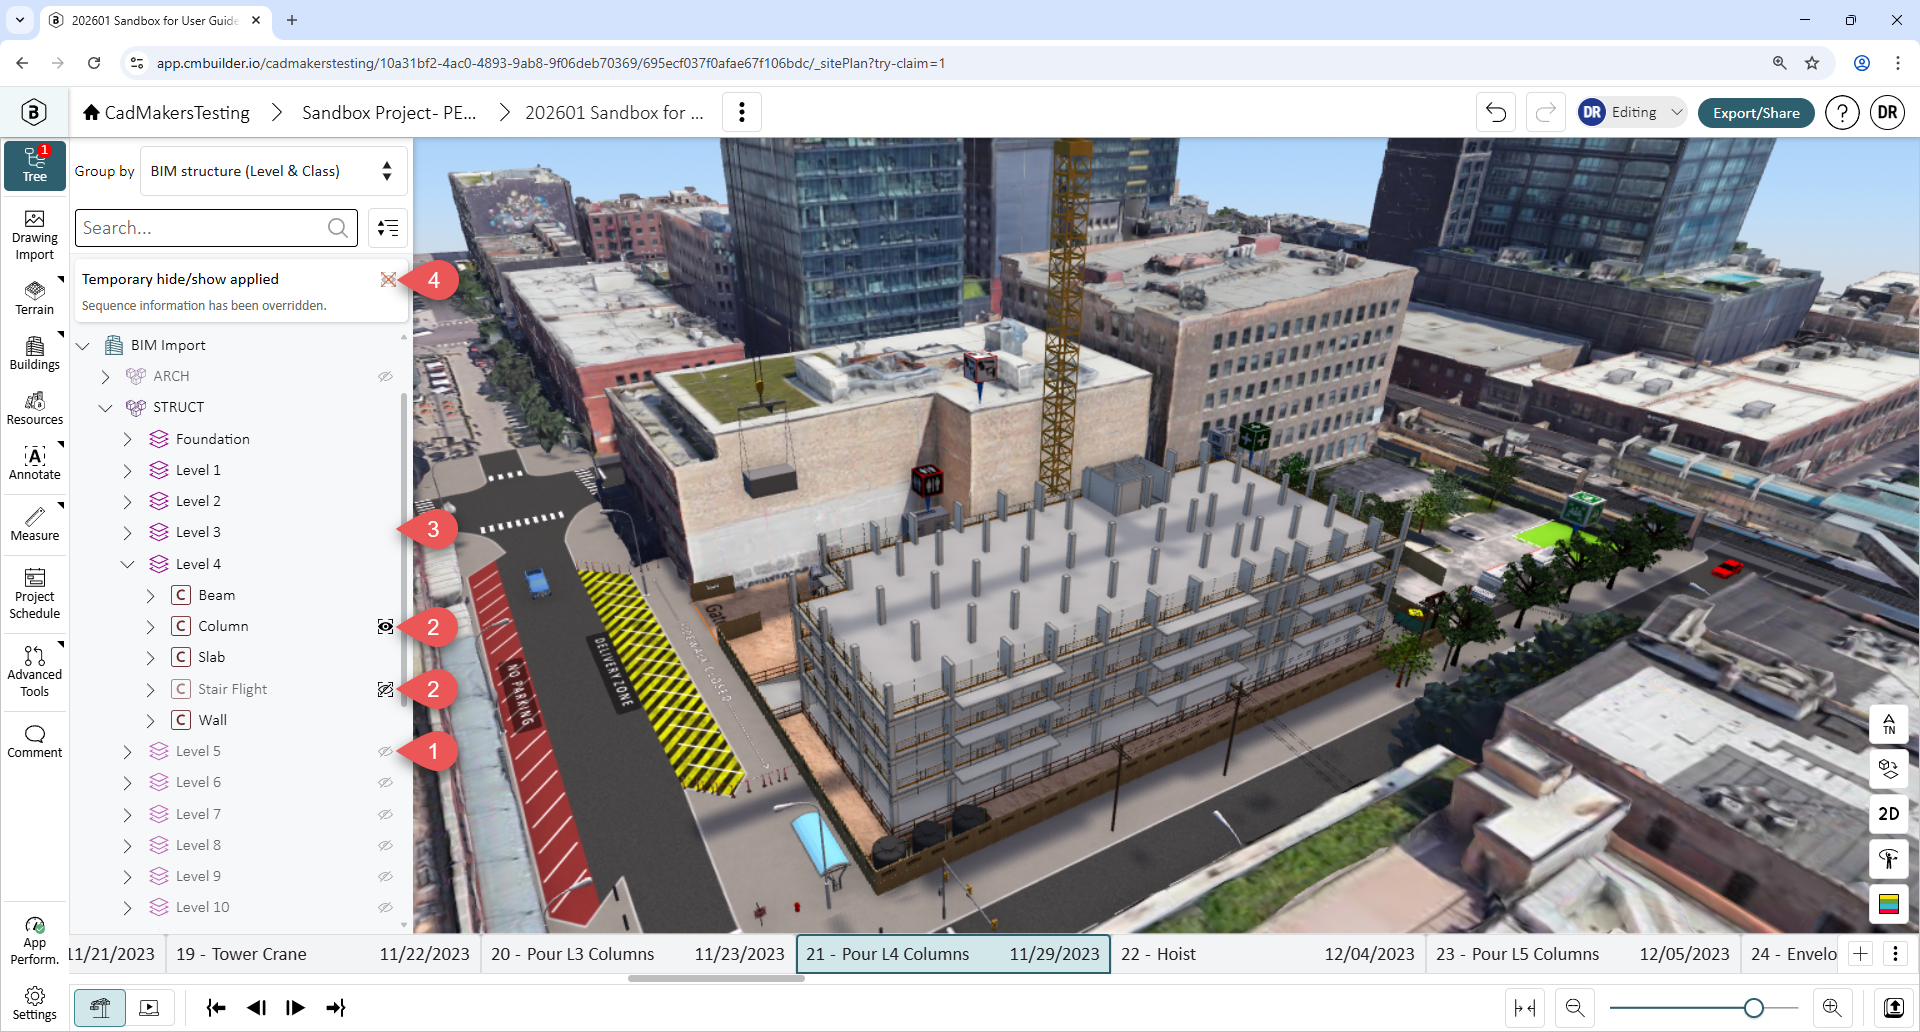Toggle visibility of ARCH model

pyautogui.click(x=385, y=377)
